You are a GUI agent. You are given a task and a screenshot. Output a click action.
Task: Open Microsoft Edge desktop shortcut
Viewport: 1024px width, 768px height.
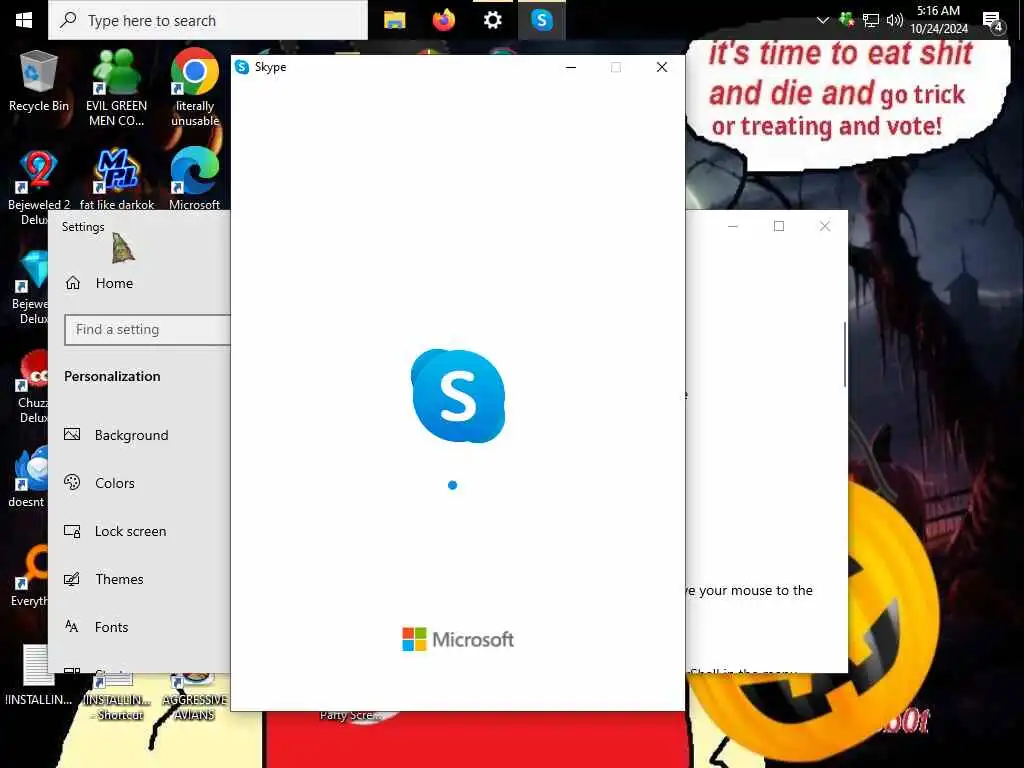(x=195, y=178)
